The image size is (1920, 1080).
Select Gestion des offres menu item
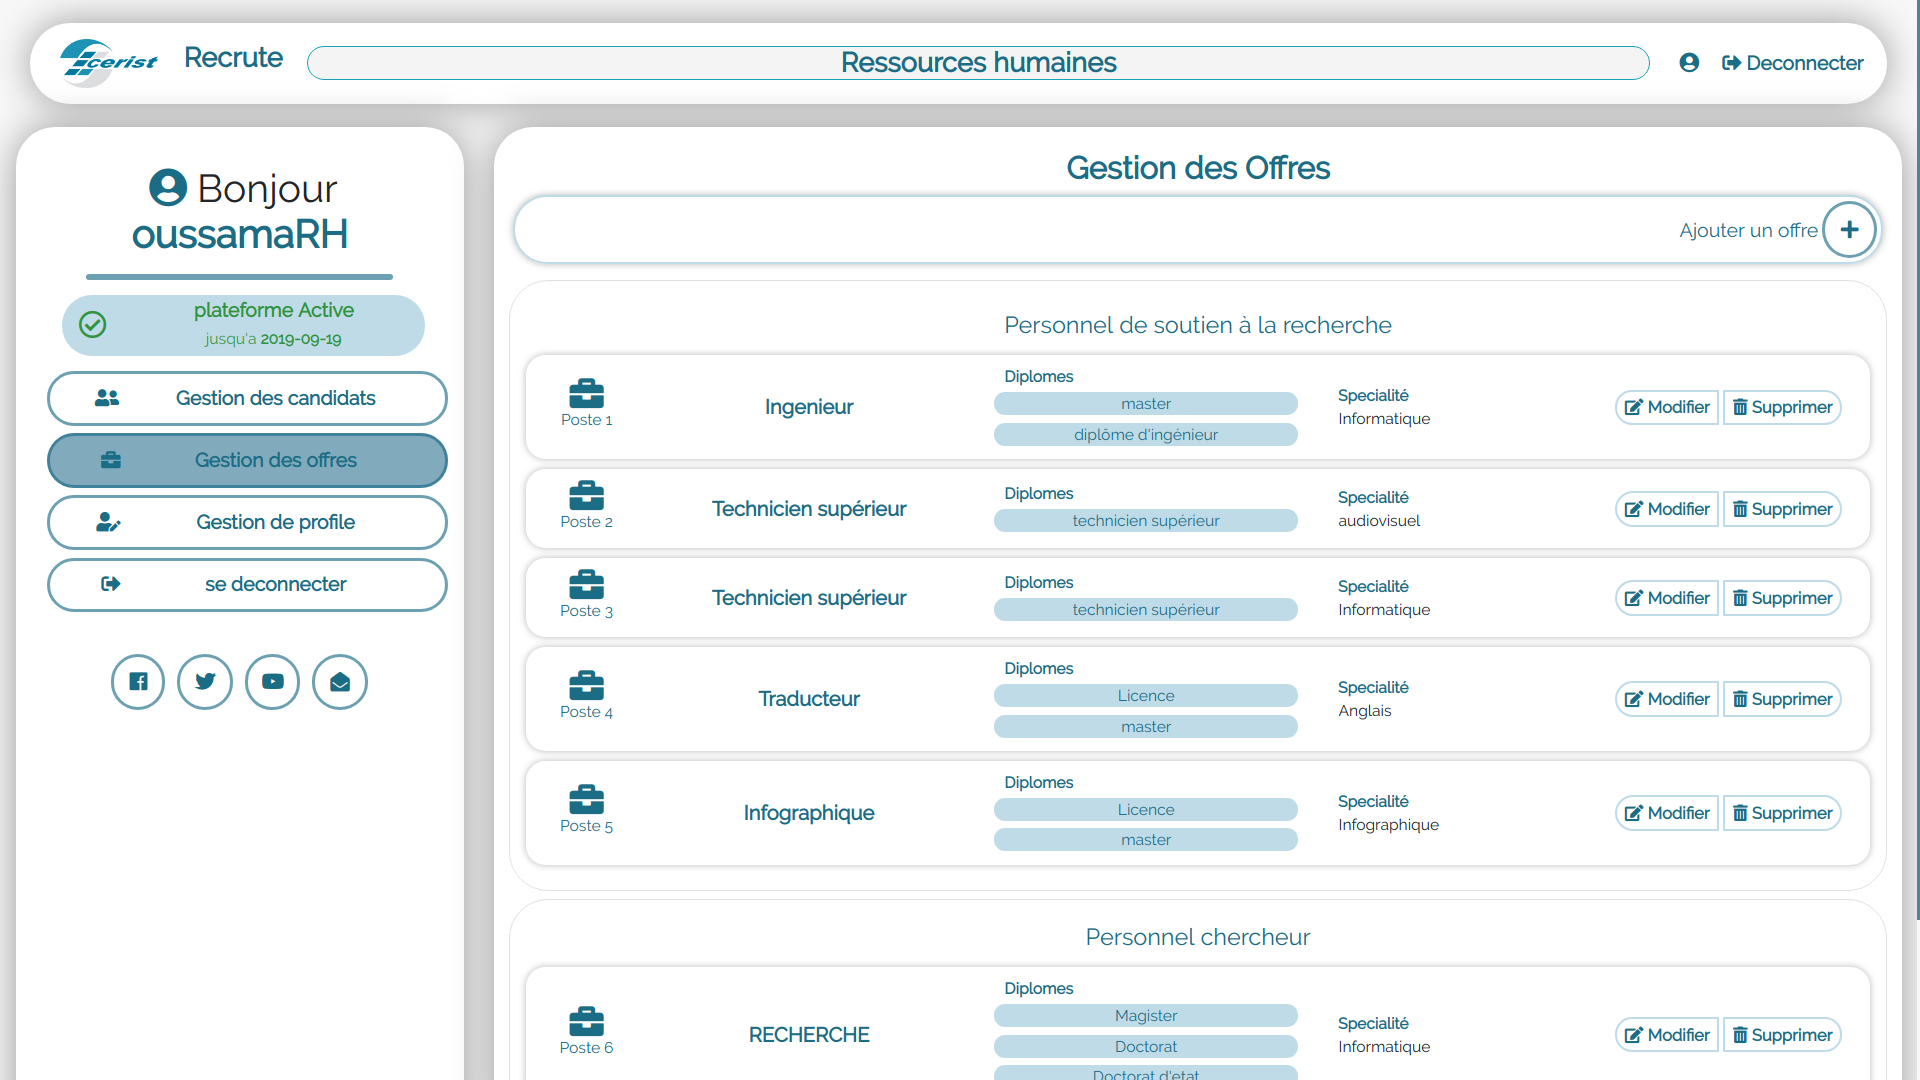(247, 460)
